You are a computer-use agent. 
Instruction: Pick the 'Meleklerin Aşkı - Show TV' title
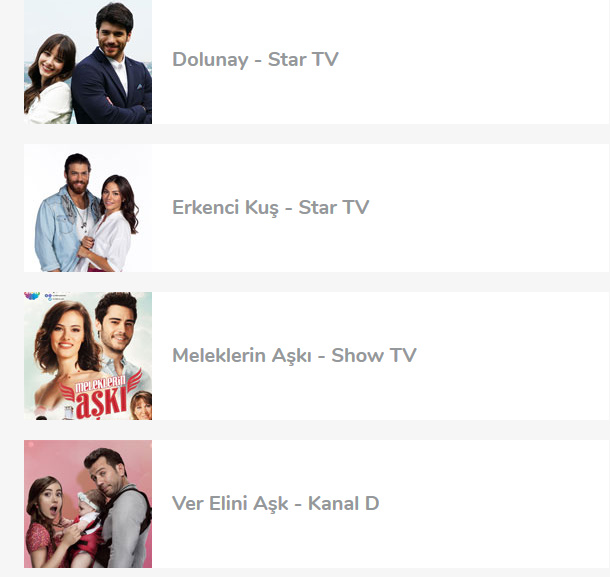click(294, 356)
